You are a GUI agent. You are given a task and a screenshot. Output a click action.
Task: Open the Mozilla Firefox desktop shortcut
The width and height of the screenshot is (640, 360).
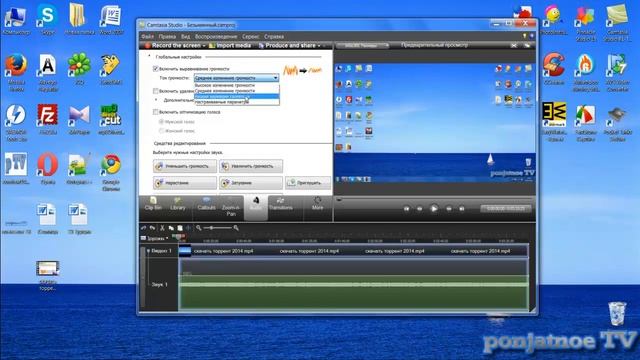(x=16, y=72)
